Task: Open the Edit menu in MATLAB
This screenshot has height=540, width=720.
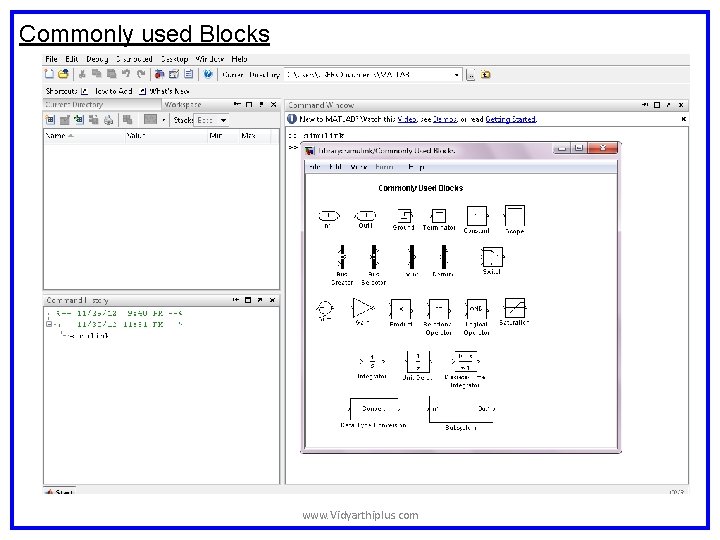Action: pos(72,59)
